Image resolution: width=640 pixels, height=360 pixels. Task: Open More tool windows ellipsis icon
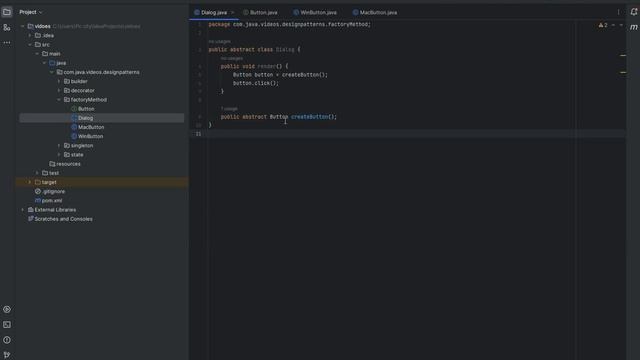[7, 42]
